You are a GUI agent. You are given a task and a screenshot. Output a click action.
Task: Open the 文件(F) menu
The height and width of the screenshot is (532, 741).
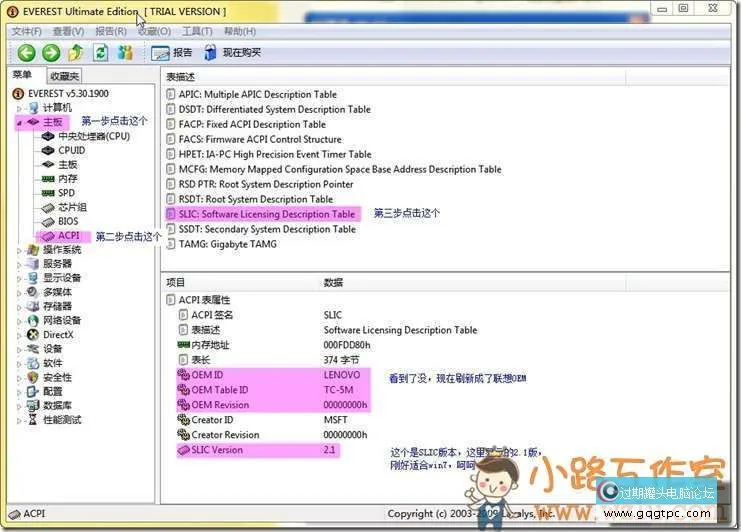pos(26,32)
